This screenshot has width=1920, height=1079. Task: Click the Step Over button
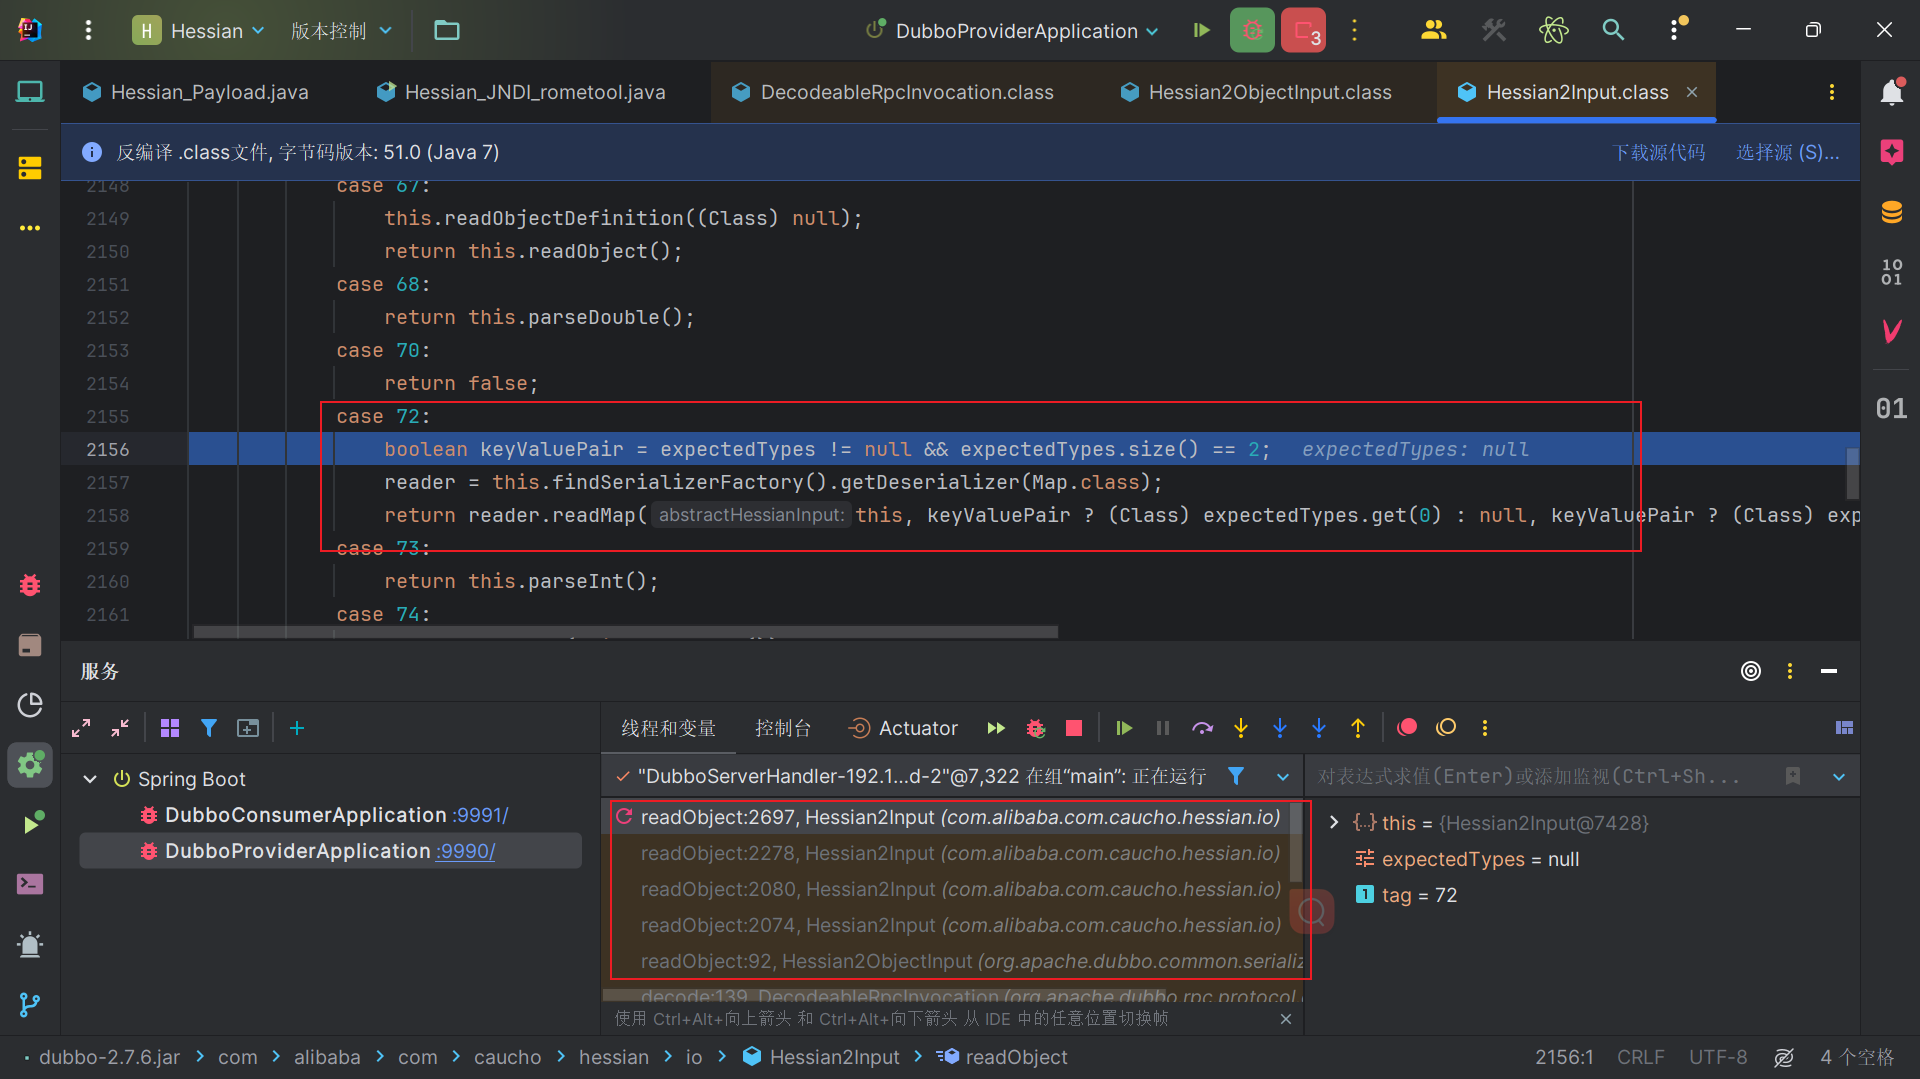pos(1202,728)
